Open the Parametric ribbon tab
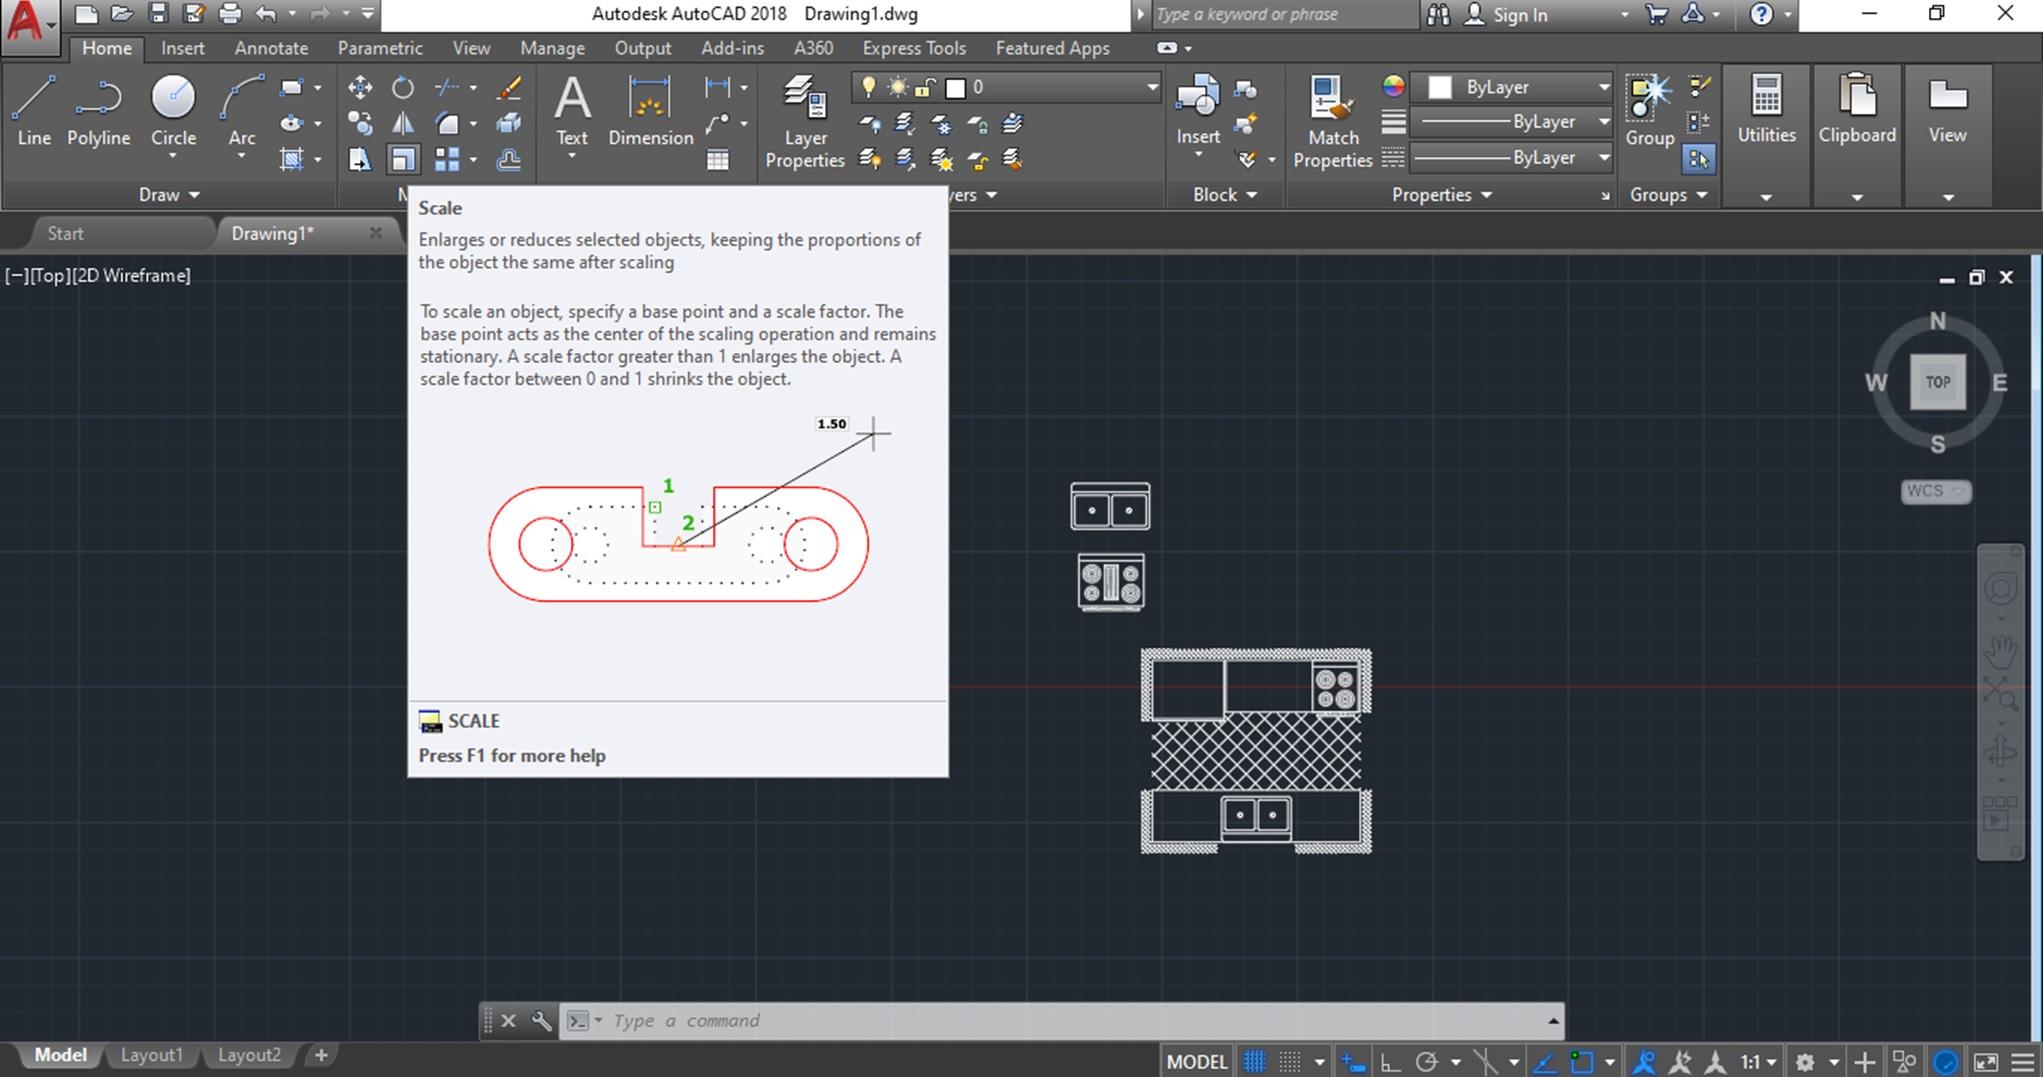Screen dimensions: 2043x1077 (x=379, y=48)
